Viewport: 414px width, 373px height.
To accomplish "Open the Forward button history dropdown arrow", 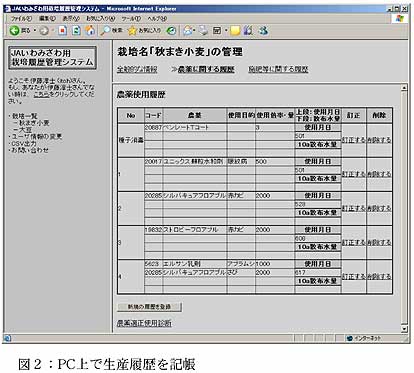I will click(x=53, y=31).
